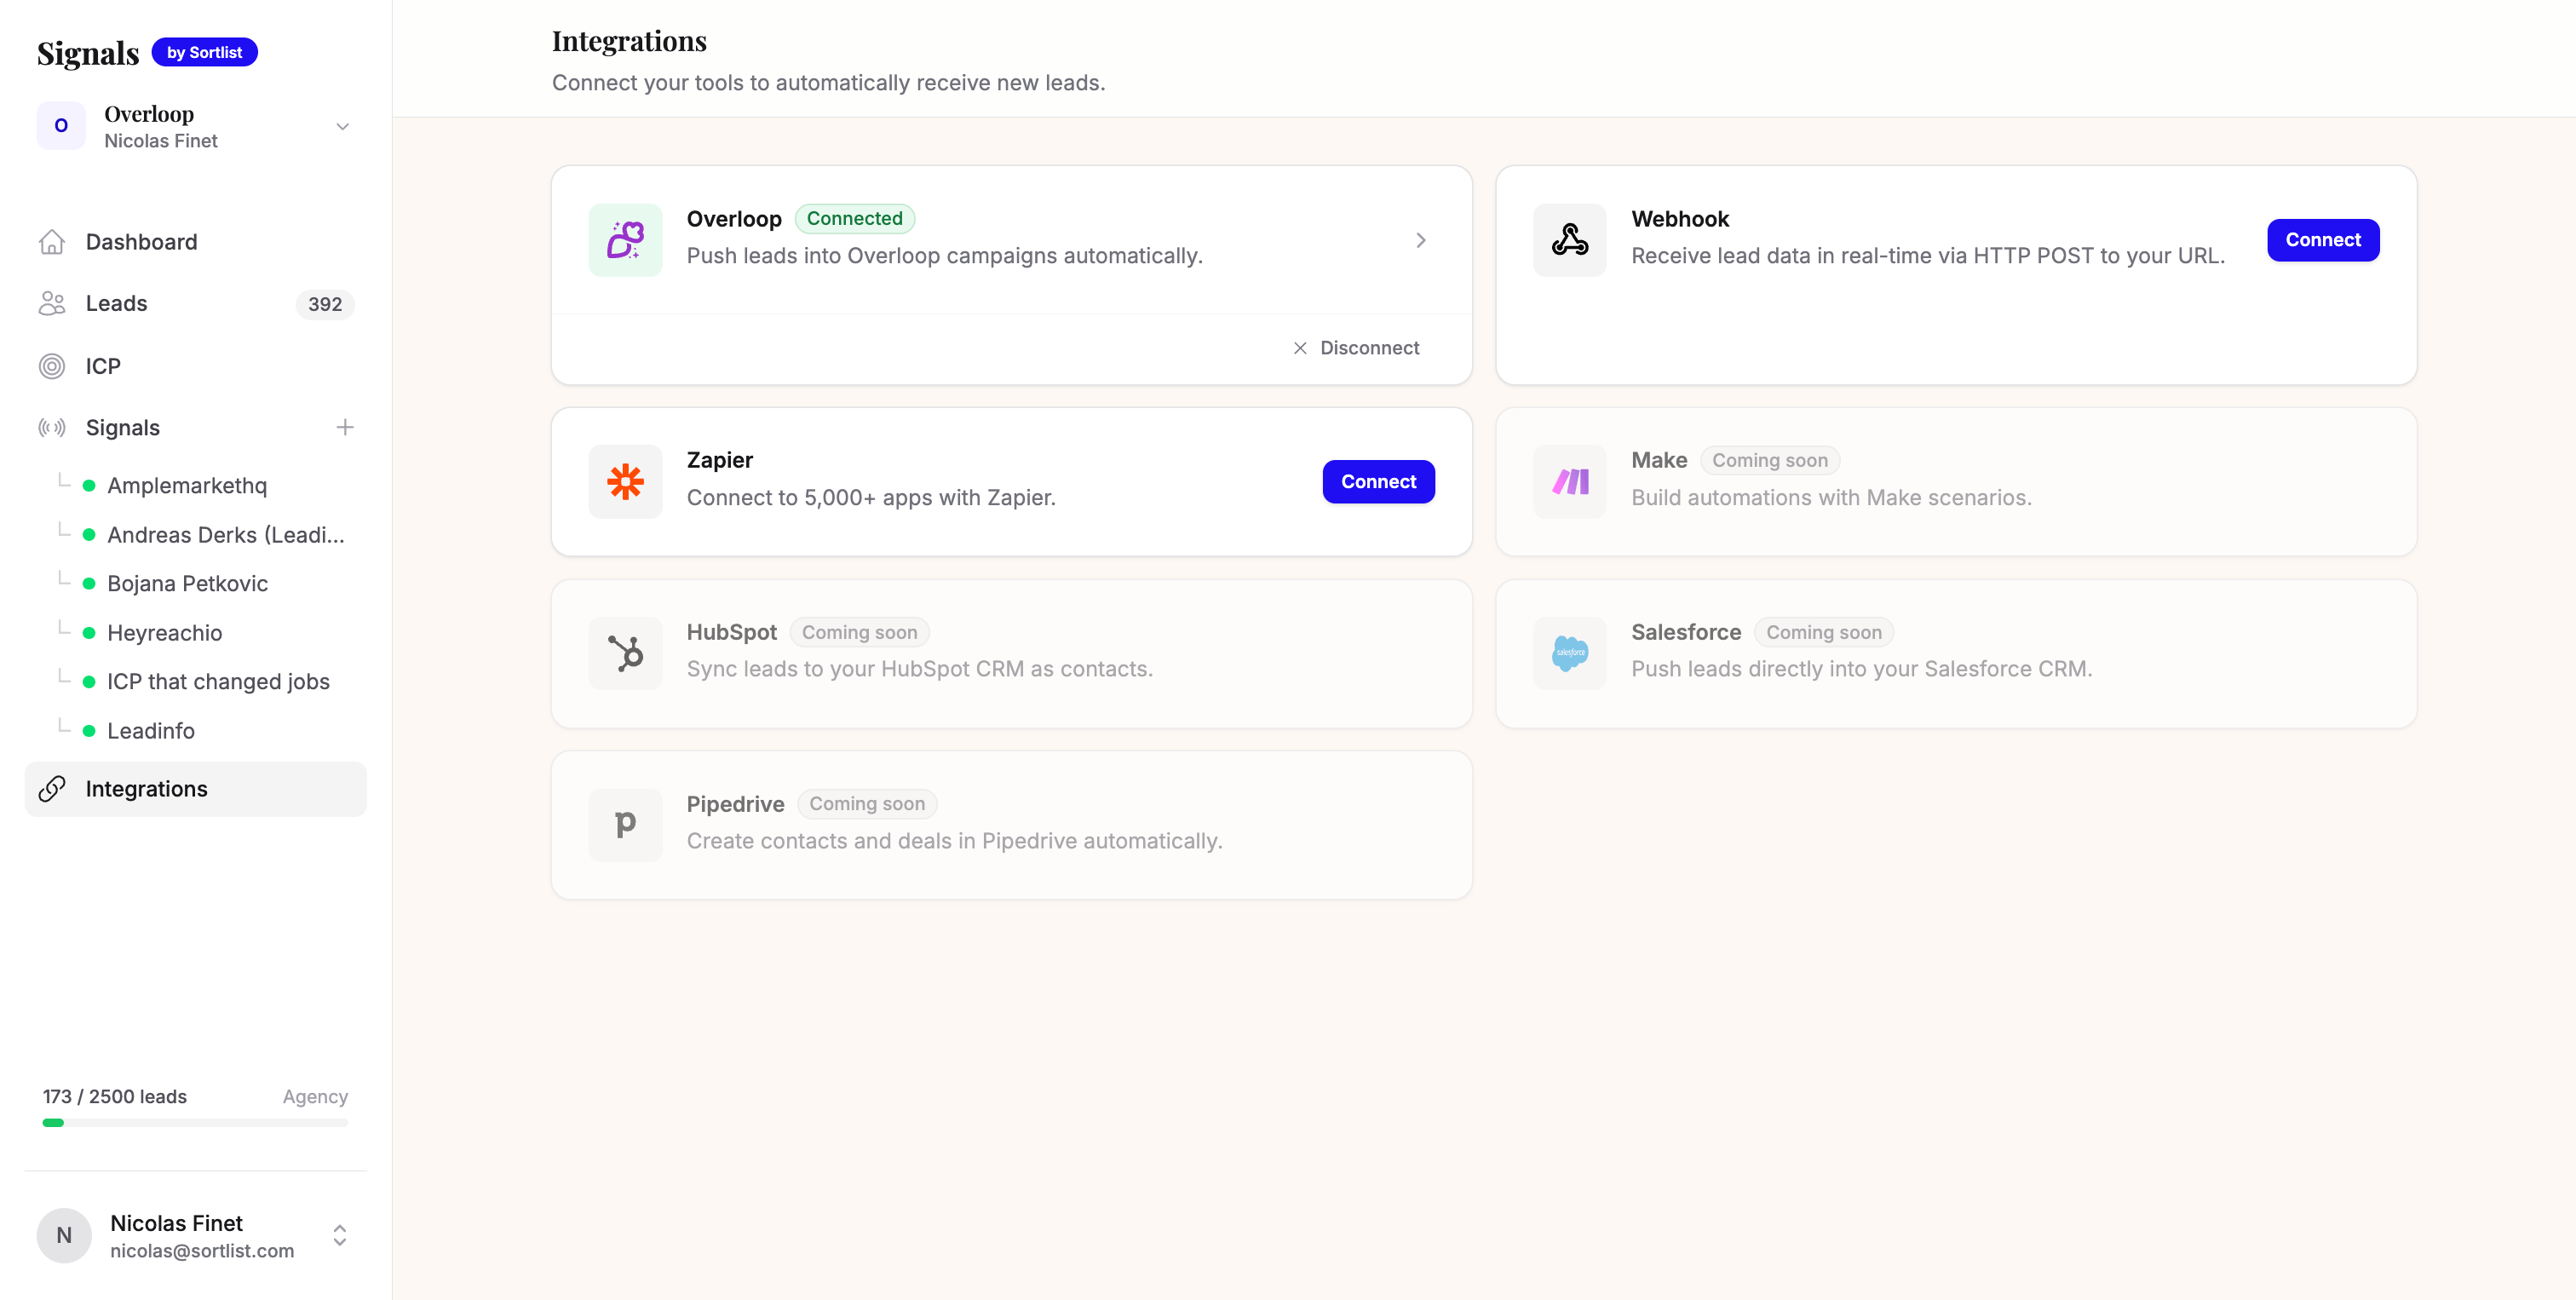
Task: Click the Pipedrive card title
Action: pyautogui.click(x=735, y=804)
